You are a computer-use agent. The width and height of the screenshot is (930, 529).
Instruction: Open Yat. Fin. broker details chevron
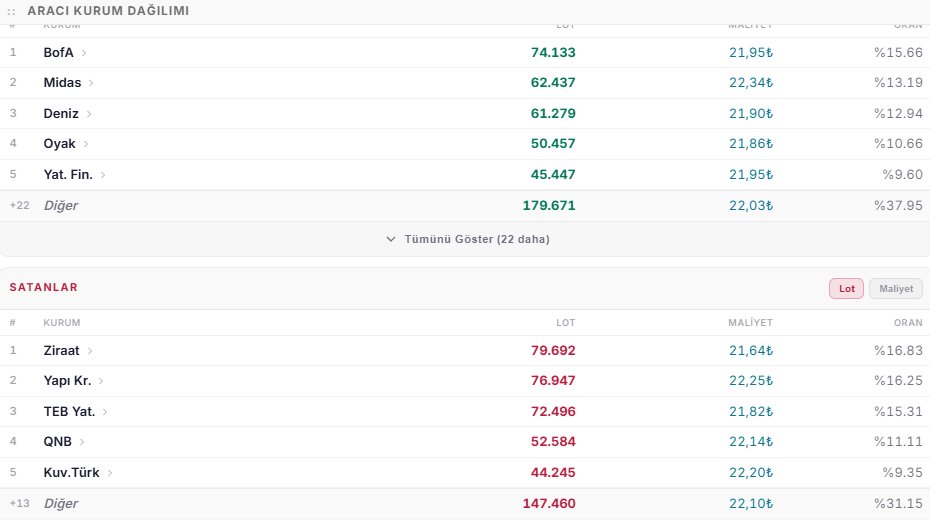click(x=103, y=175)
